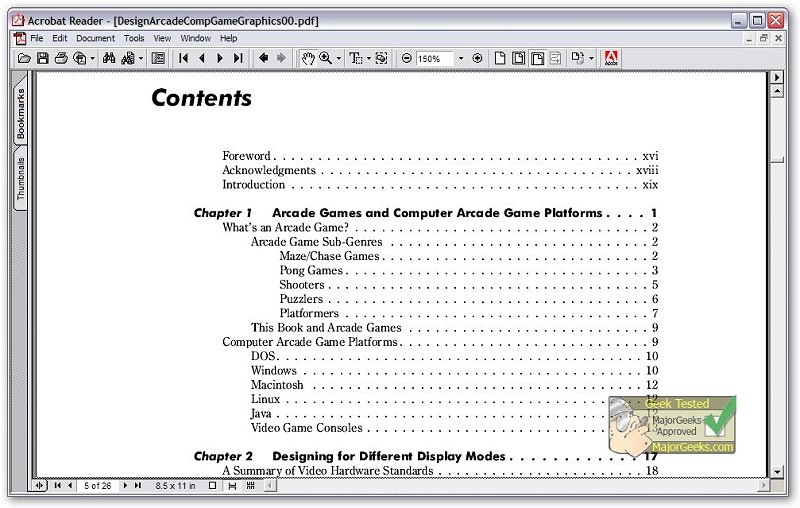The width and height of the screenshot is (800, 508).
Task: Open the File menu
Action: point(37,38)
